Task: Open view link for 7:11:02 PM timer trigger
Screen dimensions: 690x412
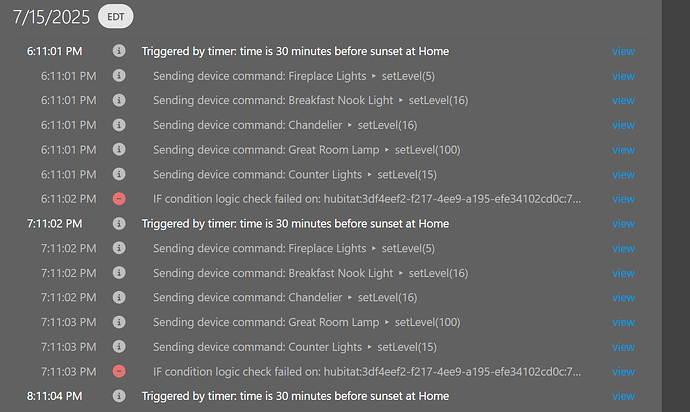Action: (623, 224)
